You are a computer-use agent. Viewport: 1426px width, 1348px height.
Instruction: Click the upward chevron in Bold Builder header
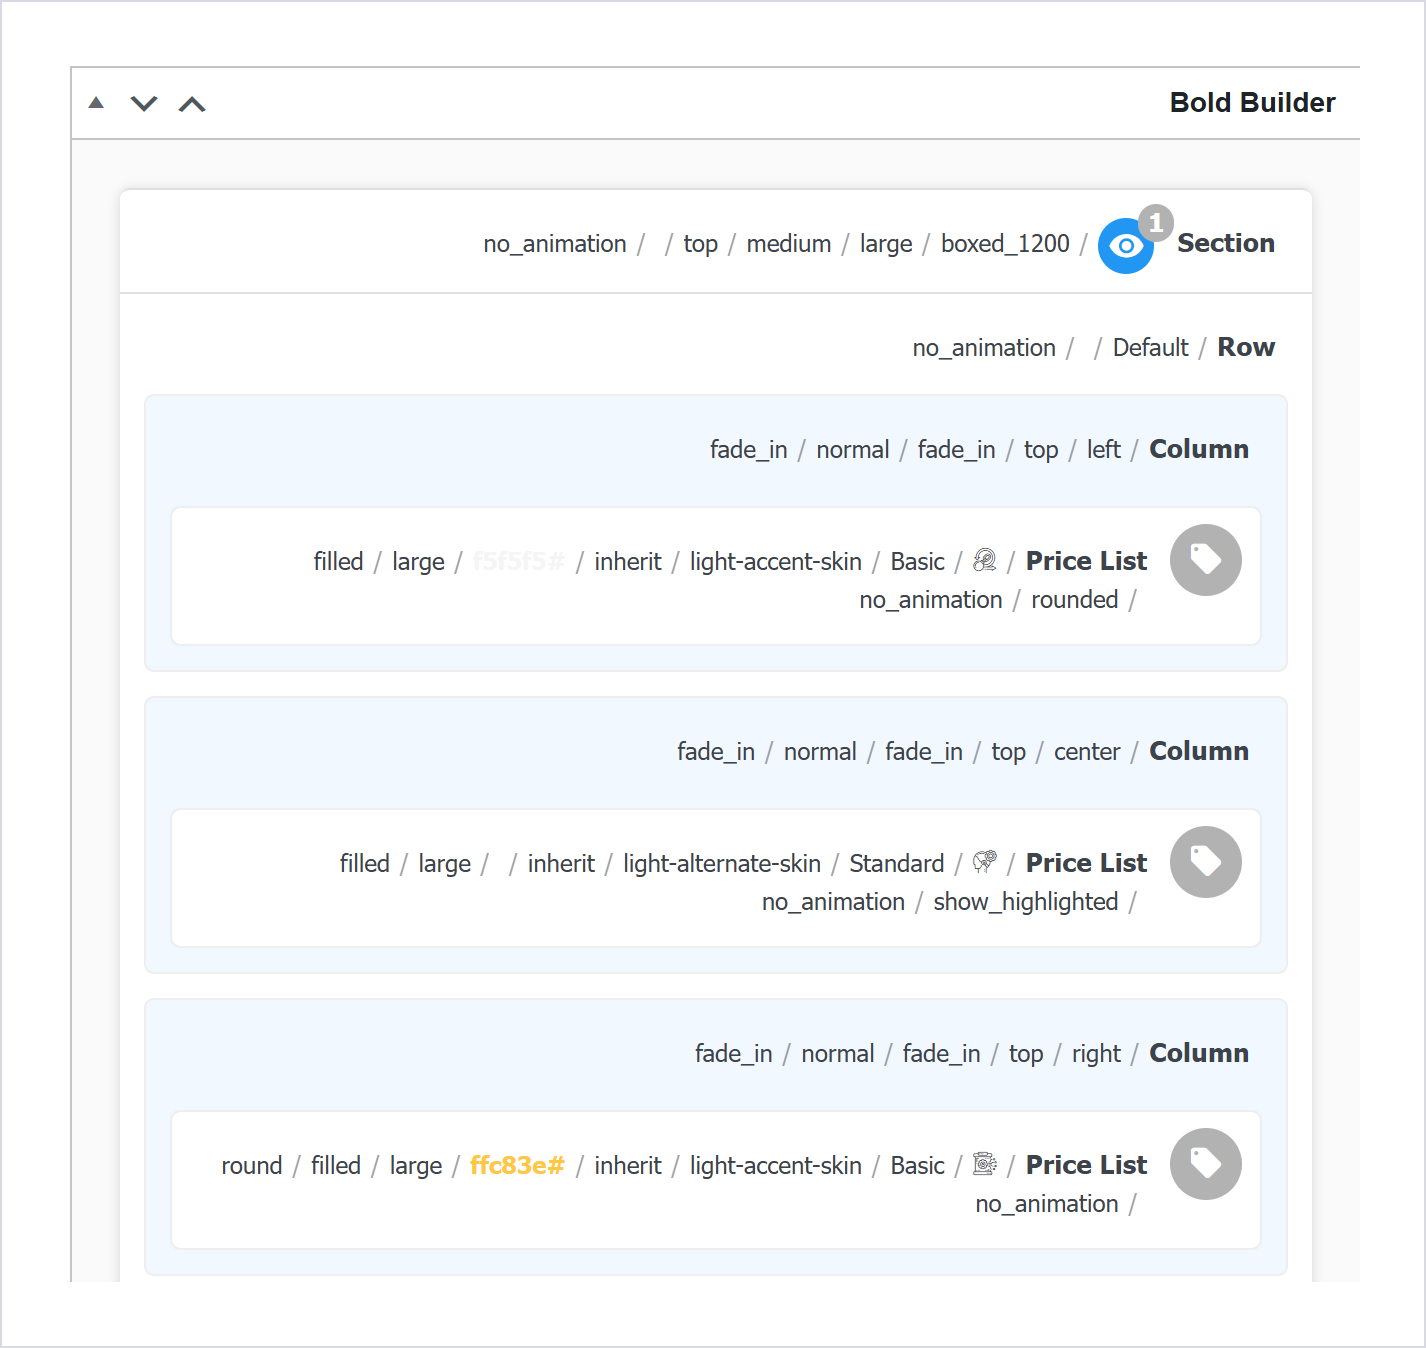point(192,104)
